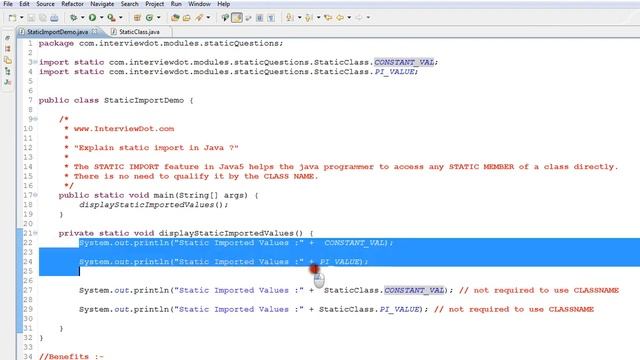Click the Open Type icon

coord(175,18)
